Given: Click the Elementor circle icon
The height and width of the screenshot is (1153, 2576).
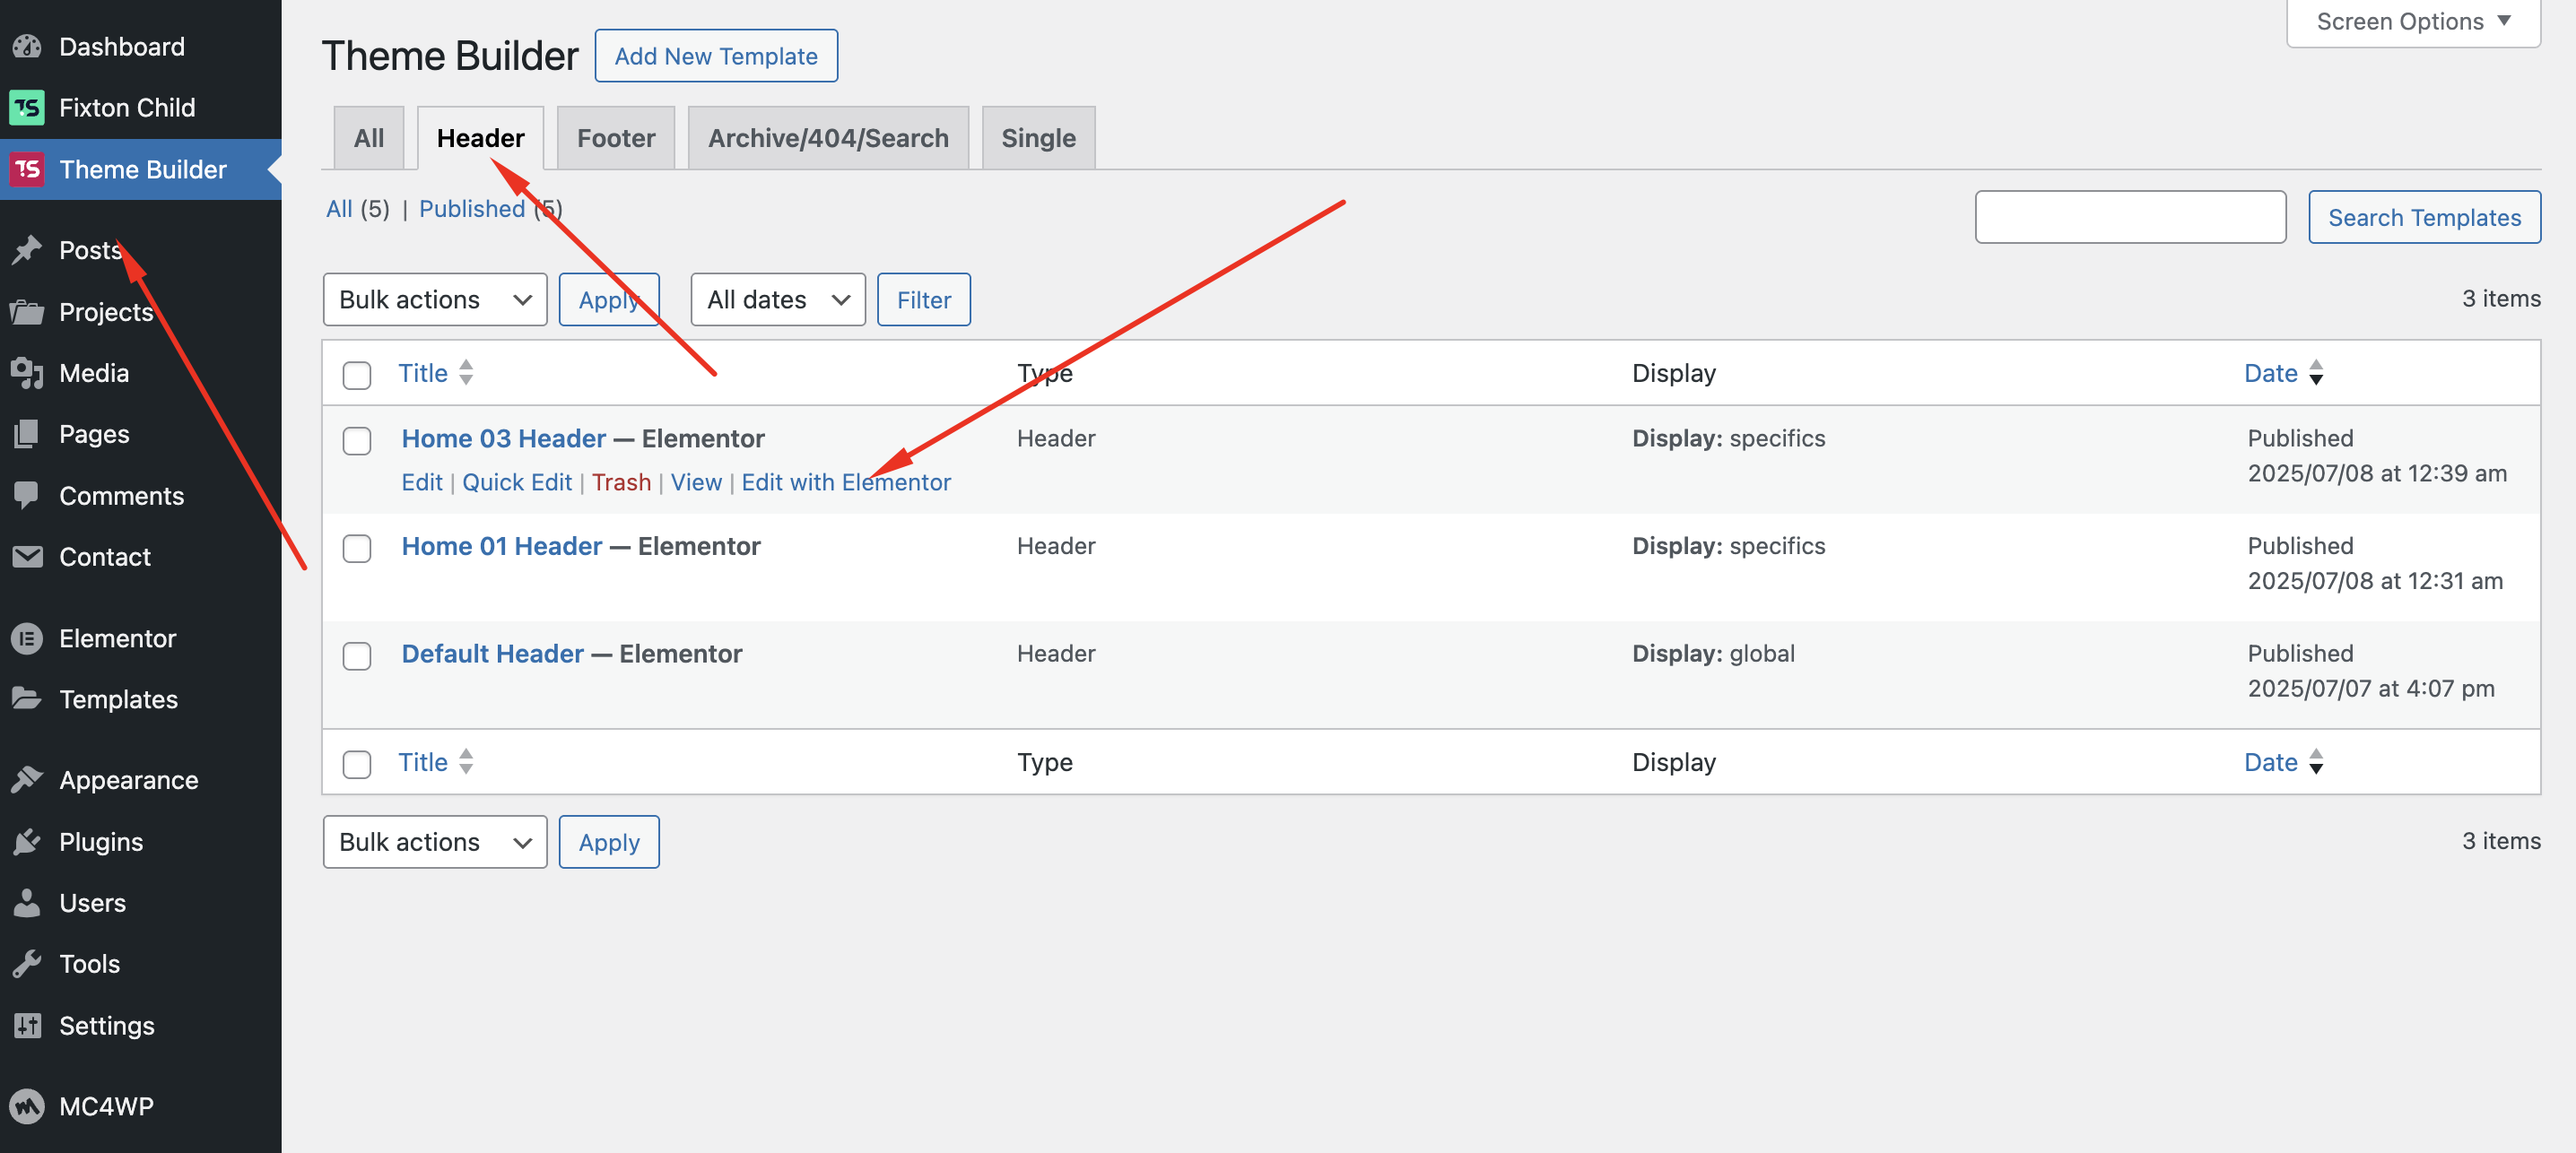Looking at the screenshot, I should point(27,638).
